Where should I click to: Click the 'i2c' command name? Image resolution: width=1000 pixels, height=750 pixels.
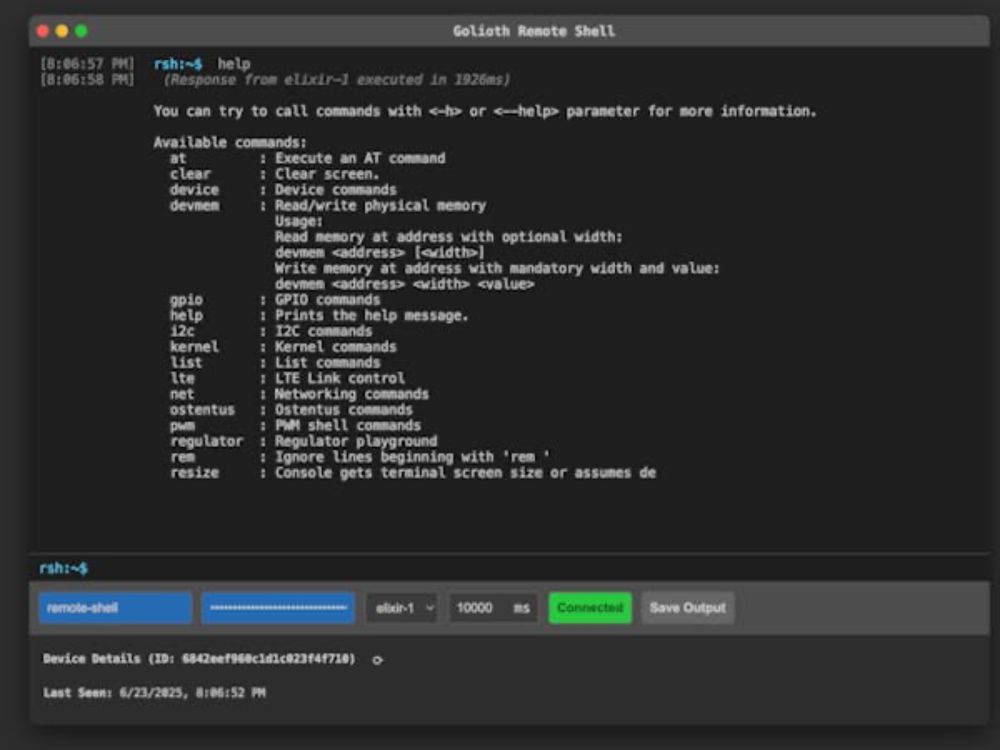[182, 331]
